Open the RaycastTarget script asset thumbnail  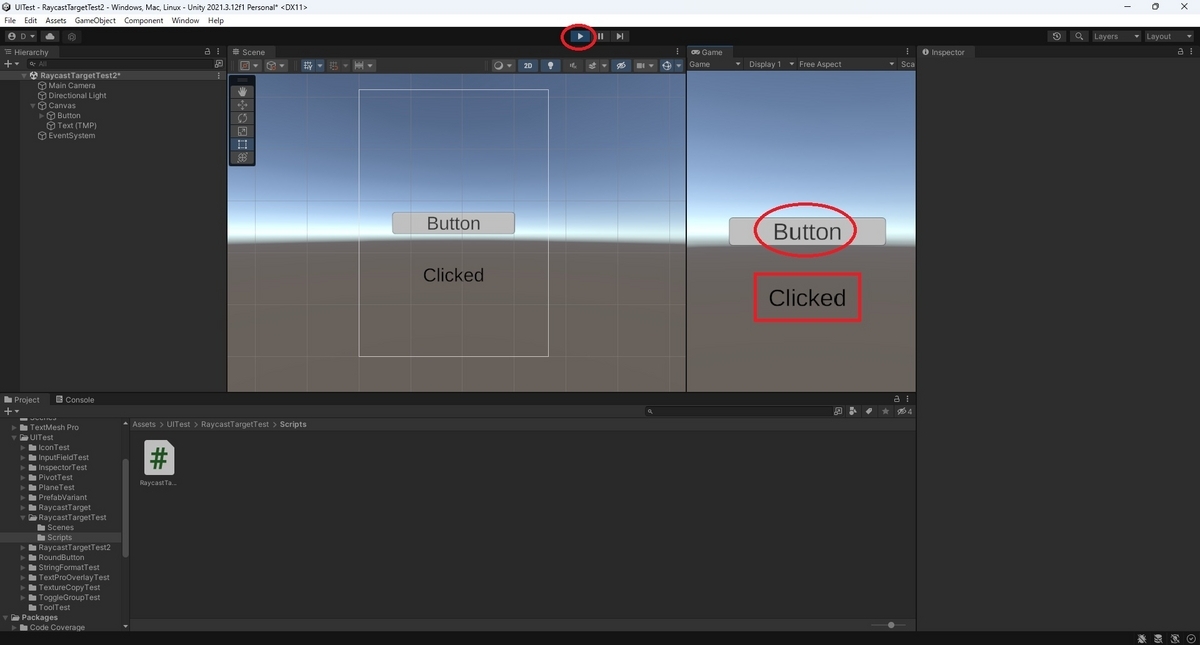click(159, 458)
